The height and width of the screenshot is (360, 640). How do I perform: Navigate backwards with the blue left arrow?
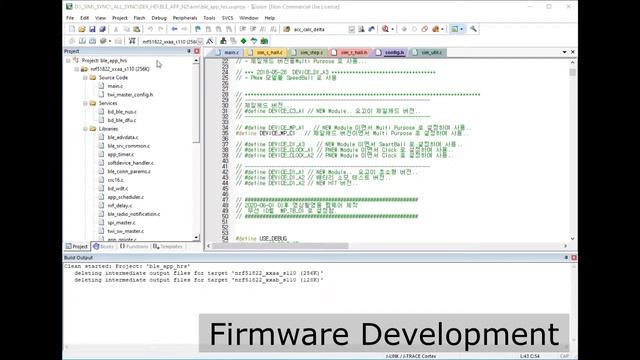pyautogui.click(x=174, y=29)
